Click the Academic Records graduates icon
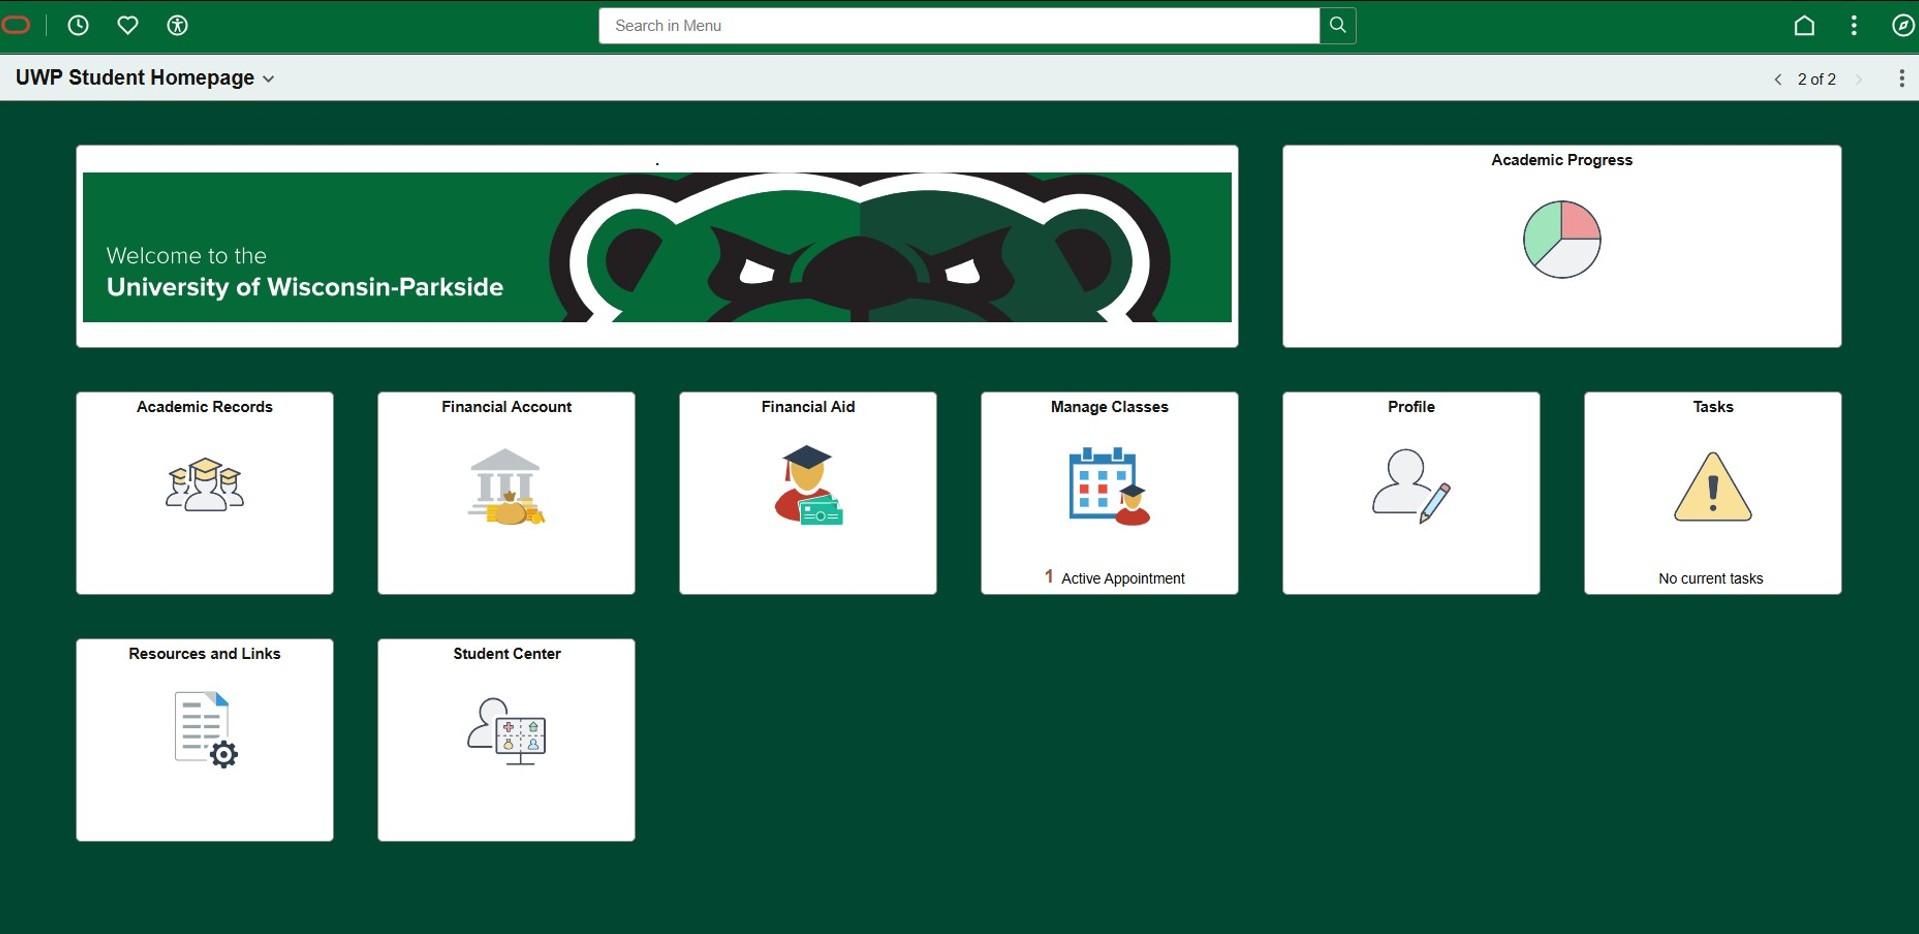The width and height of the screenshot is (1919, 934). tap(205, 485)
